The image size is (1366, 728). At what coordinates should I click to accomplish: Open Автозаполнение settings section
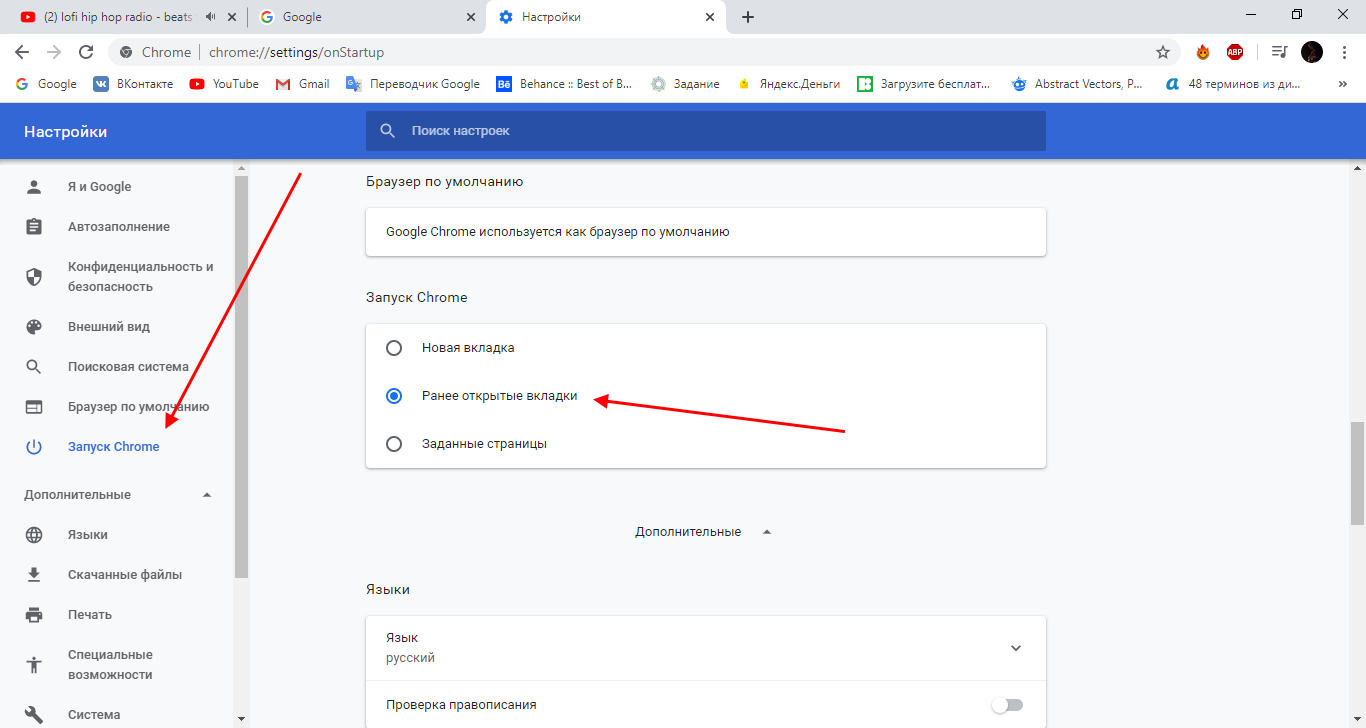117,227
